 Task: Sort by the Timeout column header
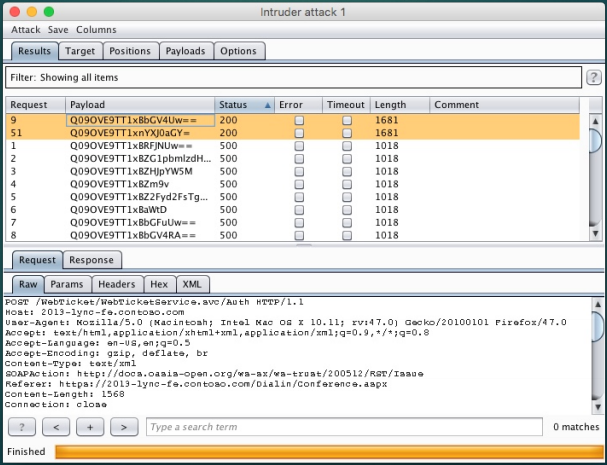346,105
